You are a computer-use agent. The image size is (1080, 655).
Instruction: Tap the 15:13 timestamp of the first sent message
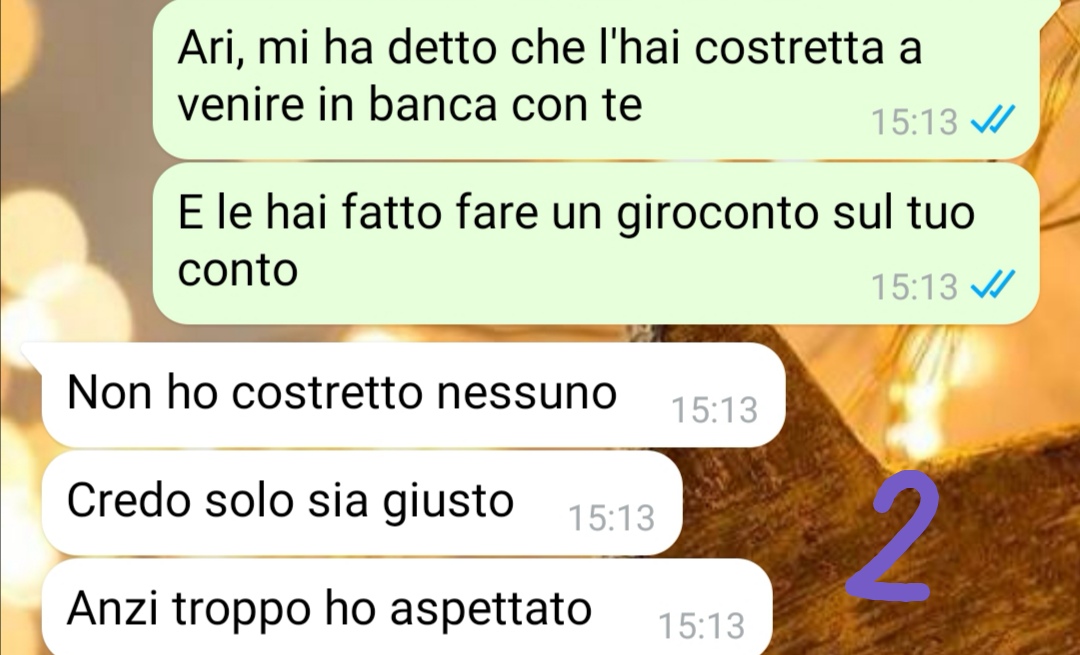tap(914, 122)
